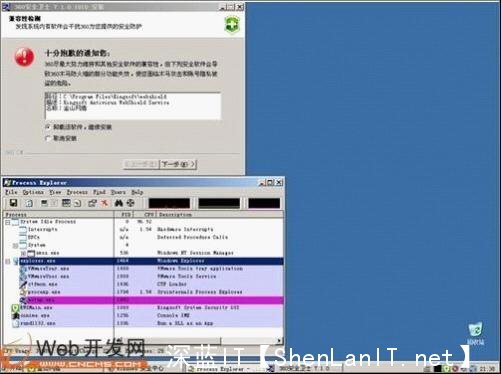Click the horizontal scrollbar right arrow

click(x=279, y=341)
